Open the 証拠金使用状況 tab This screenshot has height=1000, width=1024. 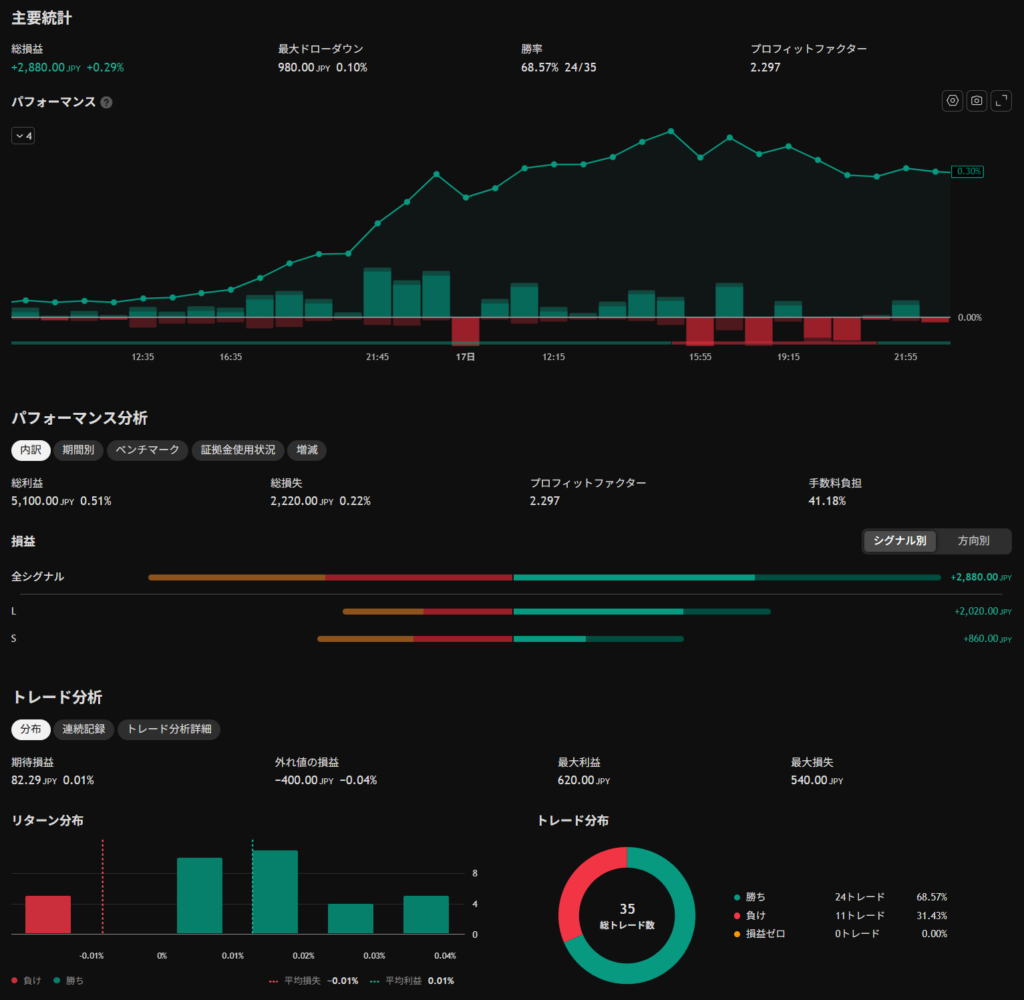tap(238, 450)
